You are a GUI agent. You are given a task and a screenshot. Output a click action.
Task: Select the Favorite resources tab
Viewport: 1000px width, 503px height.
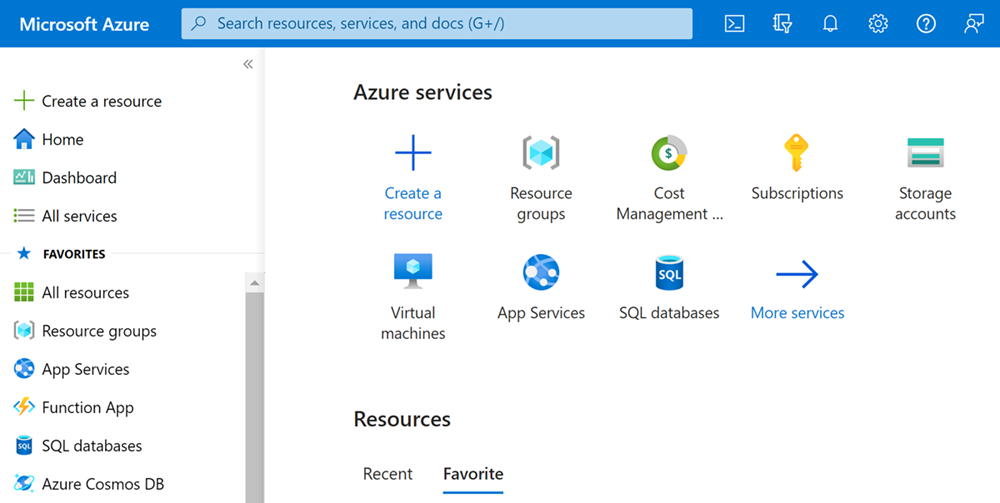point(473,474)
